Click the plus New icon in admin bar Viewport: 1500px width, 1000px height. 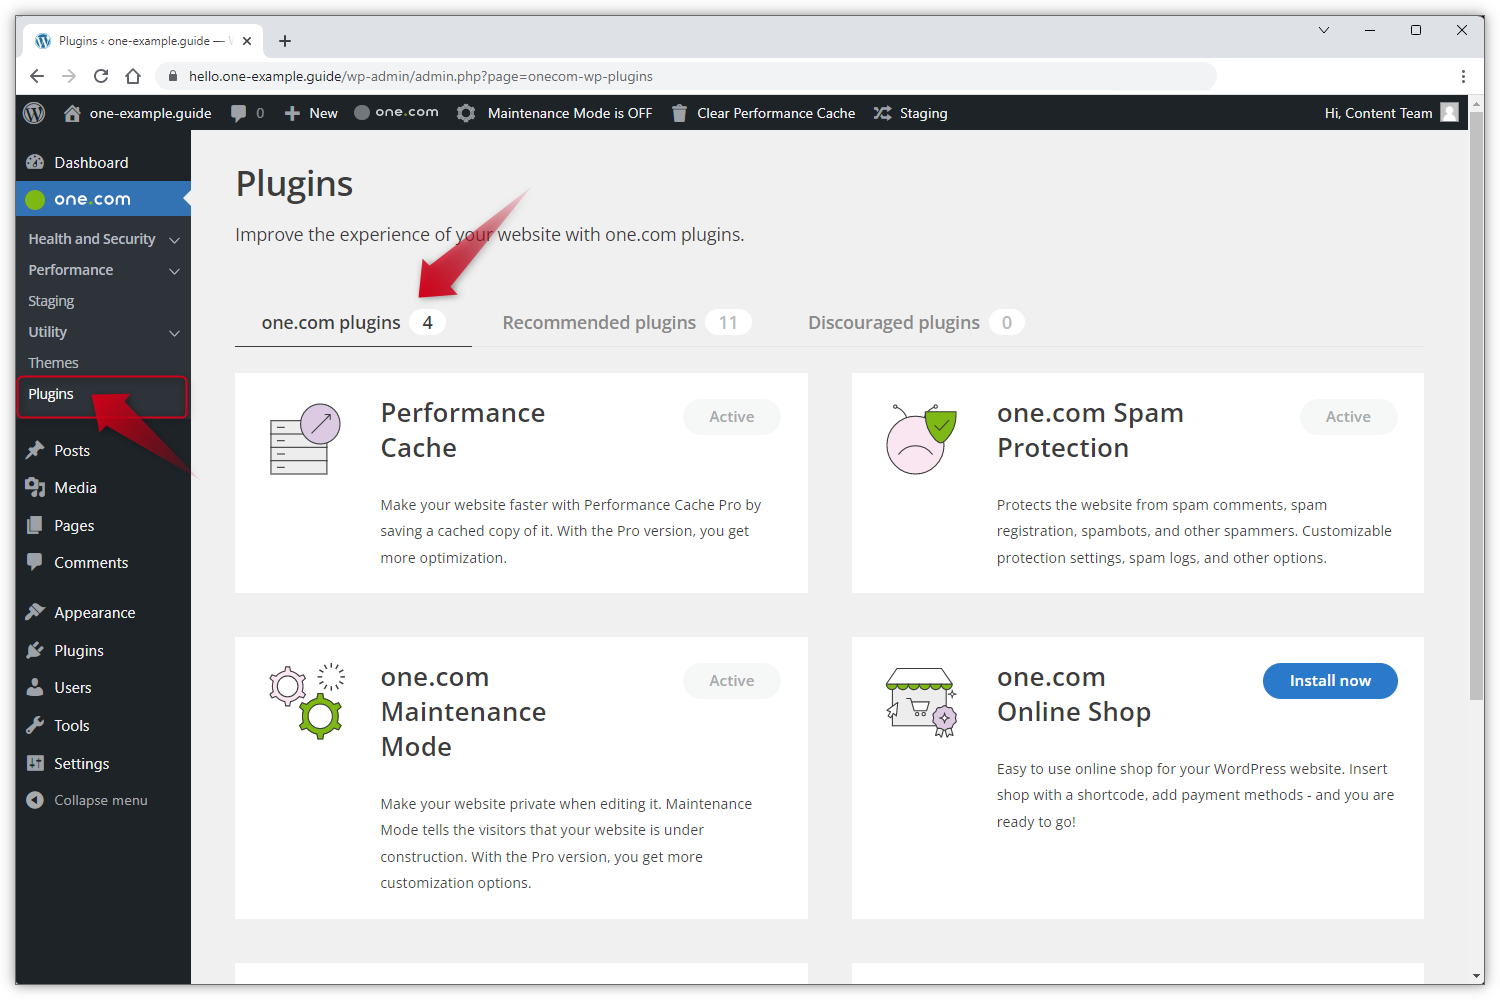[x=292, y=113]
